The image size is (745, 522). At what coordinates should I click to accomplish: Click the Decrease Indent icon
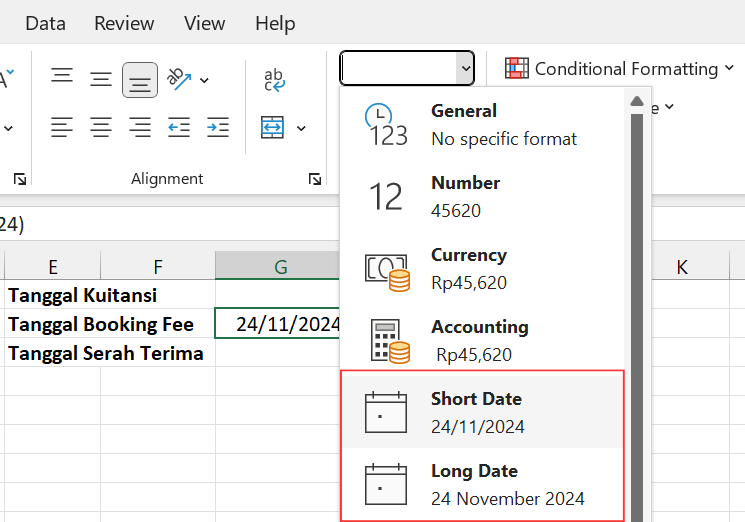click(179, 127)
